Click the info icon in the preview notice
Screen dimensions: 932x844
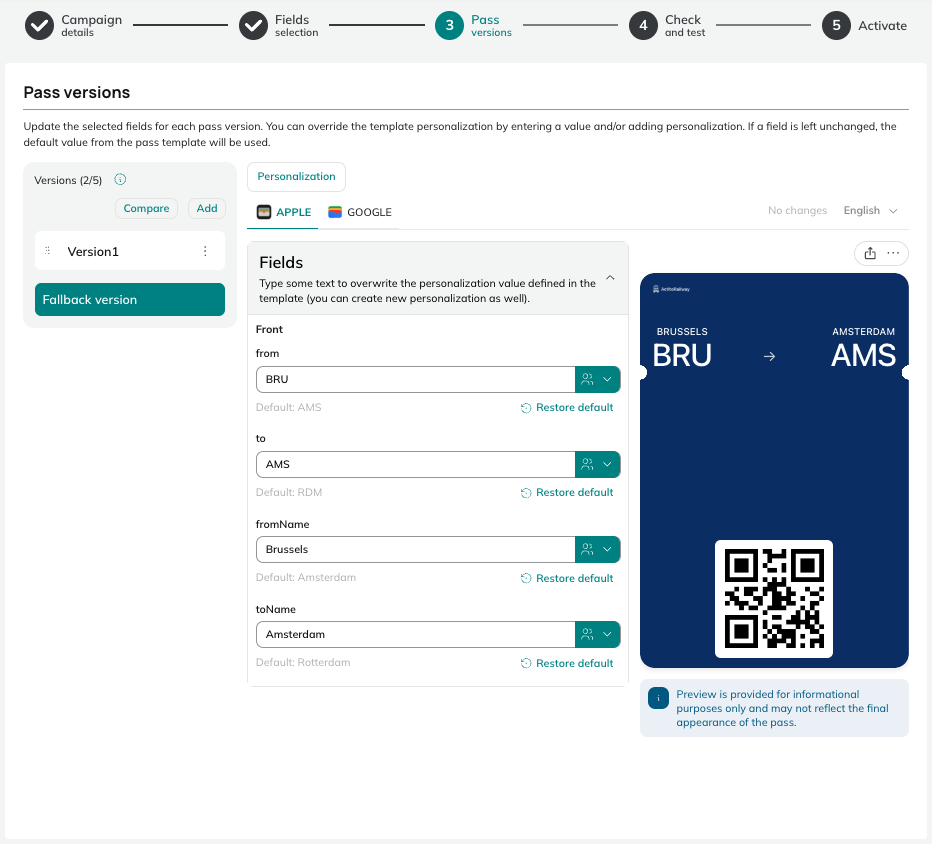click(659, 698)
